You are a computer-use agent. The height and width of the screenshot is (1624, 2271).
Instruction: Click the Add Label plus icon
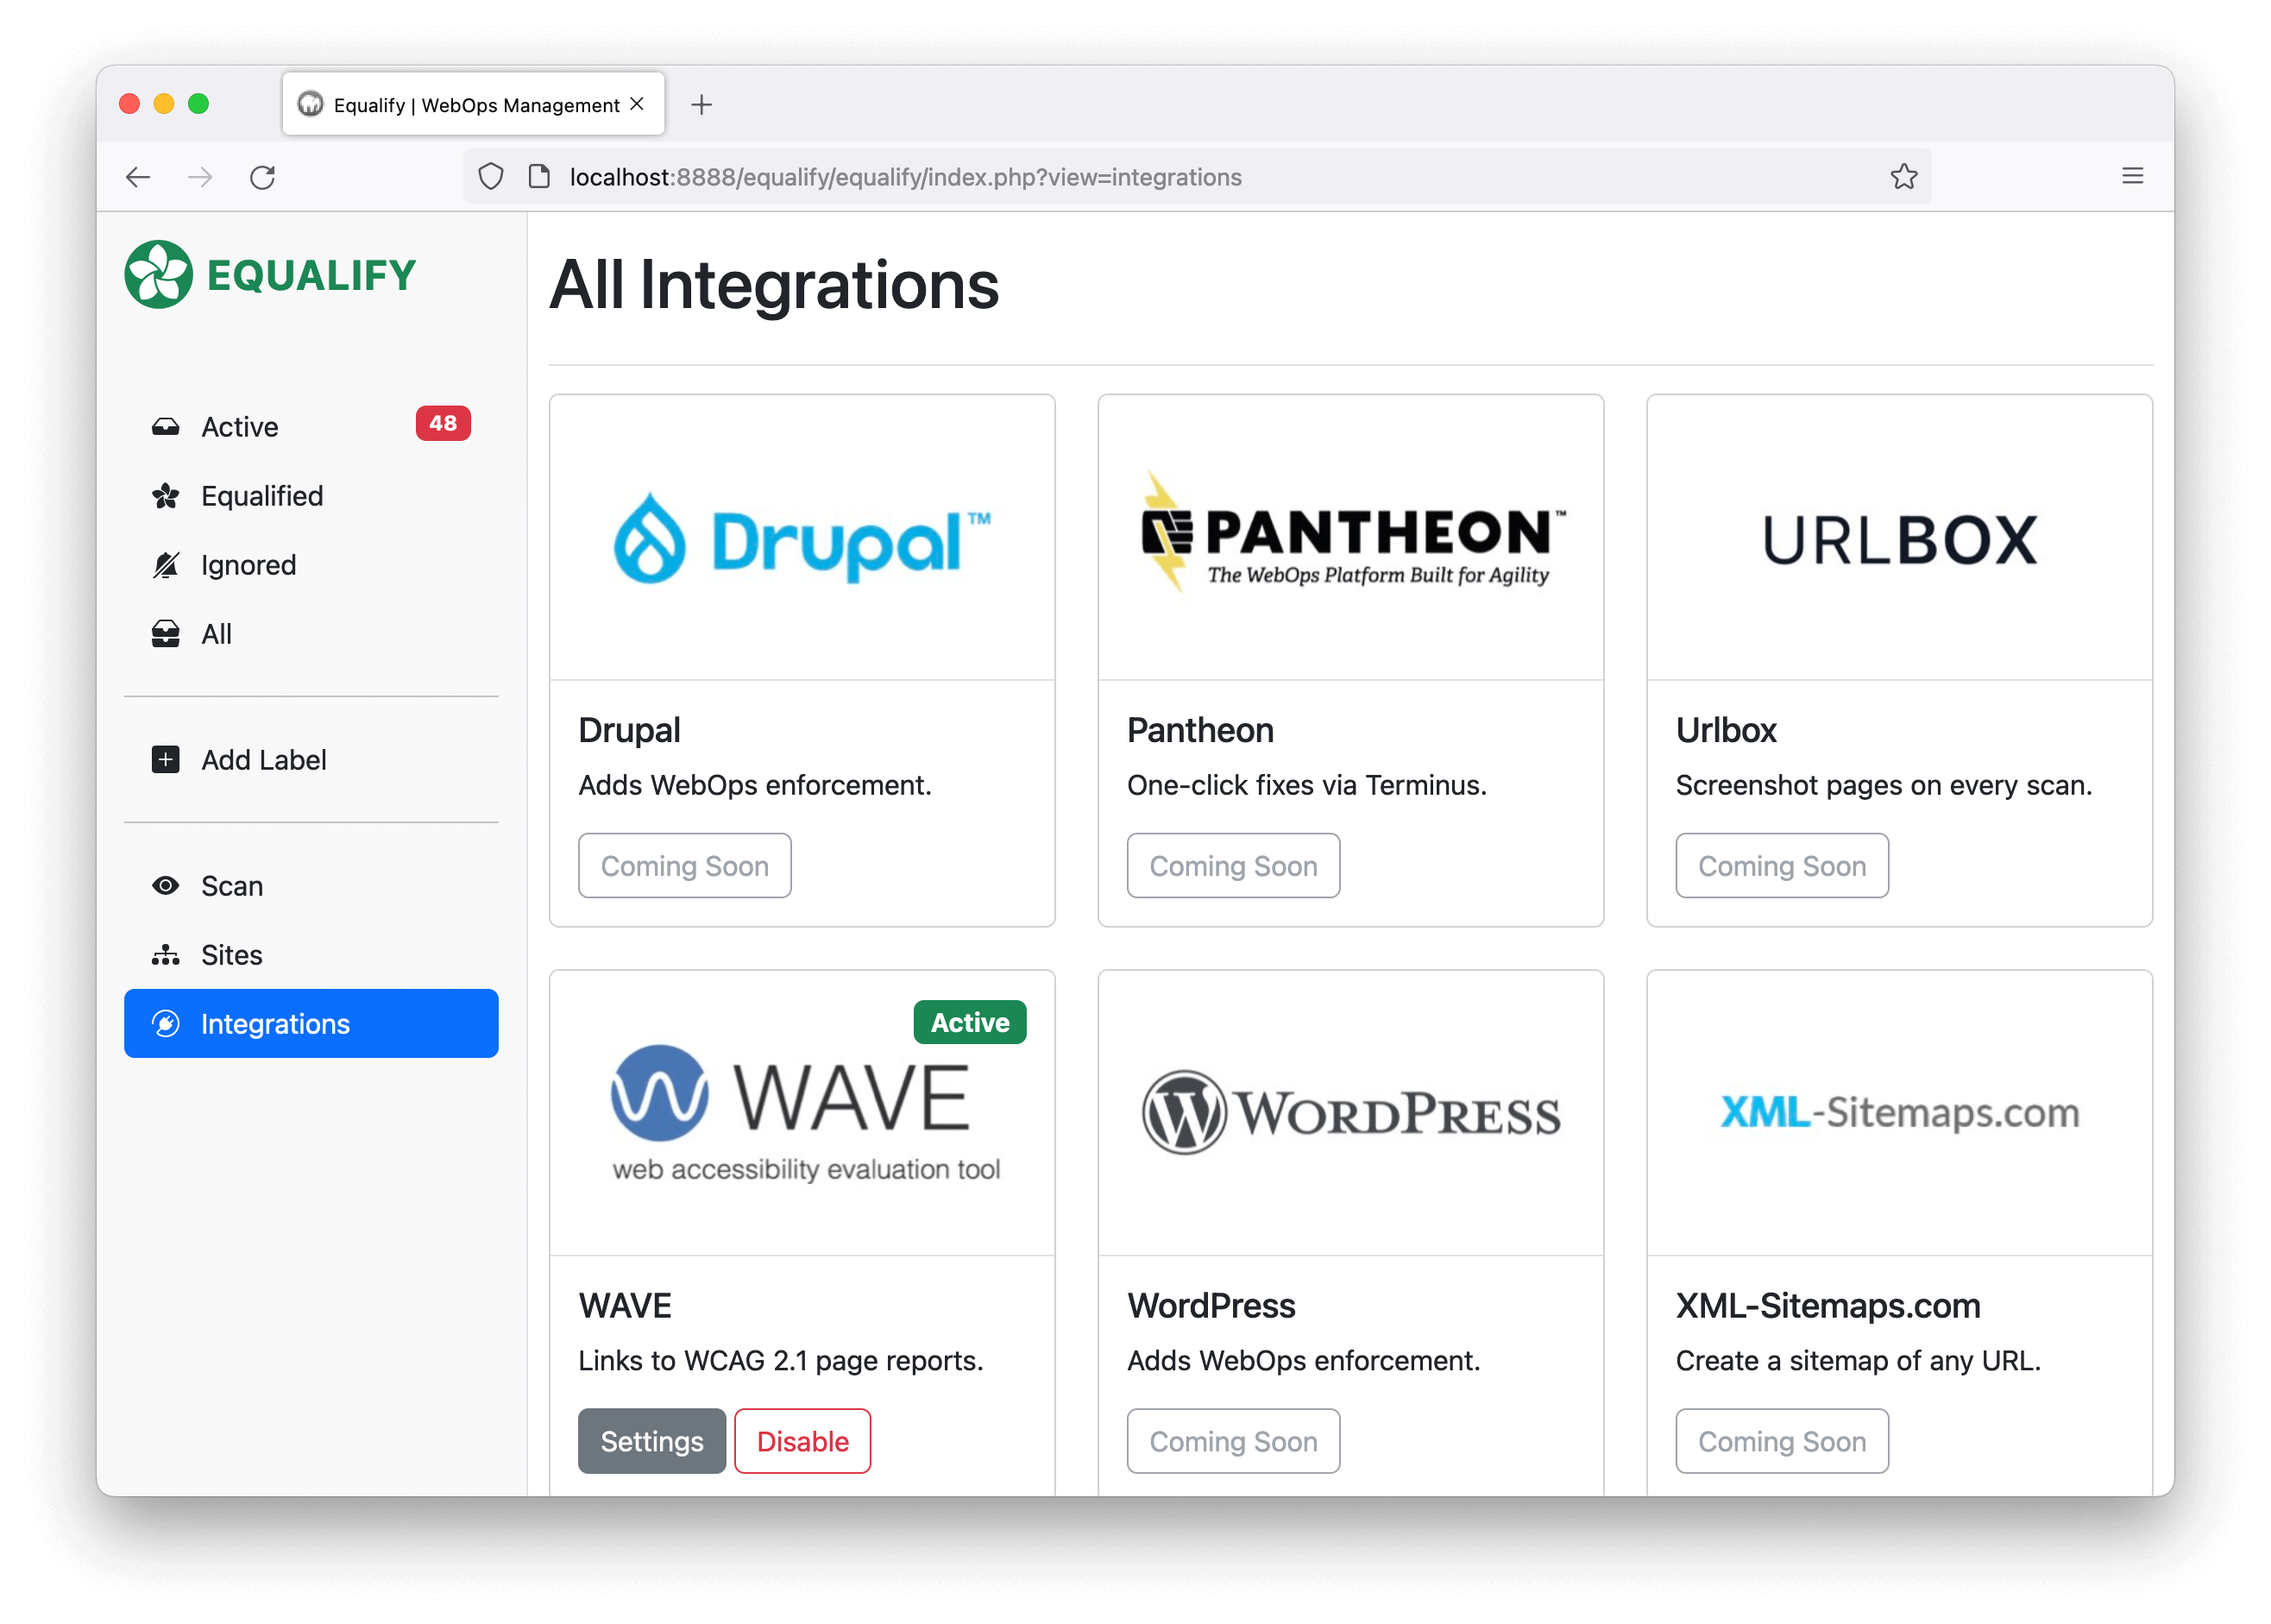tap(166, 760)
